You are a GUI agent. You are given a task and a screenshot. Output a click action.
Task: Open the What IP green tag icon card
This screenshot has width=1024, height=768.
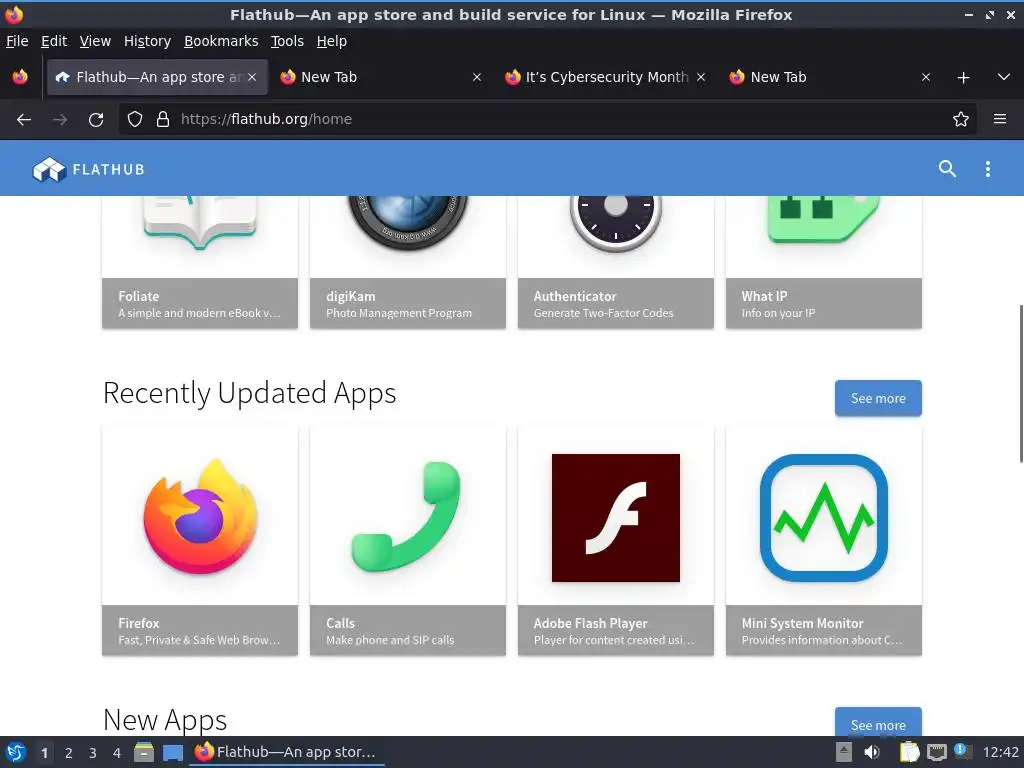pyautogui.click(x=824, y=219)
